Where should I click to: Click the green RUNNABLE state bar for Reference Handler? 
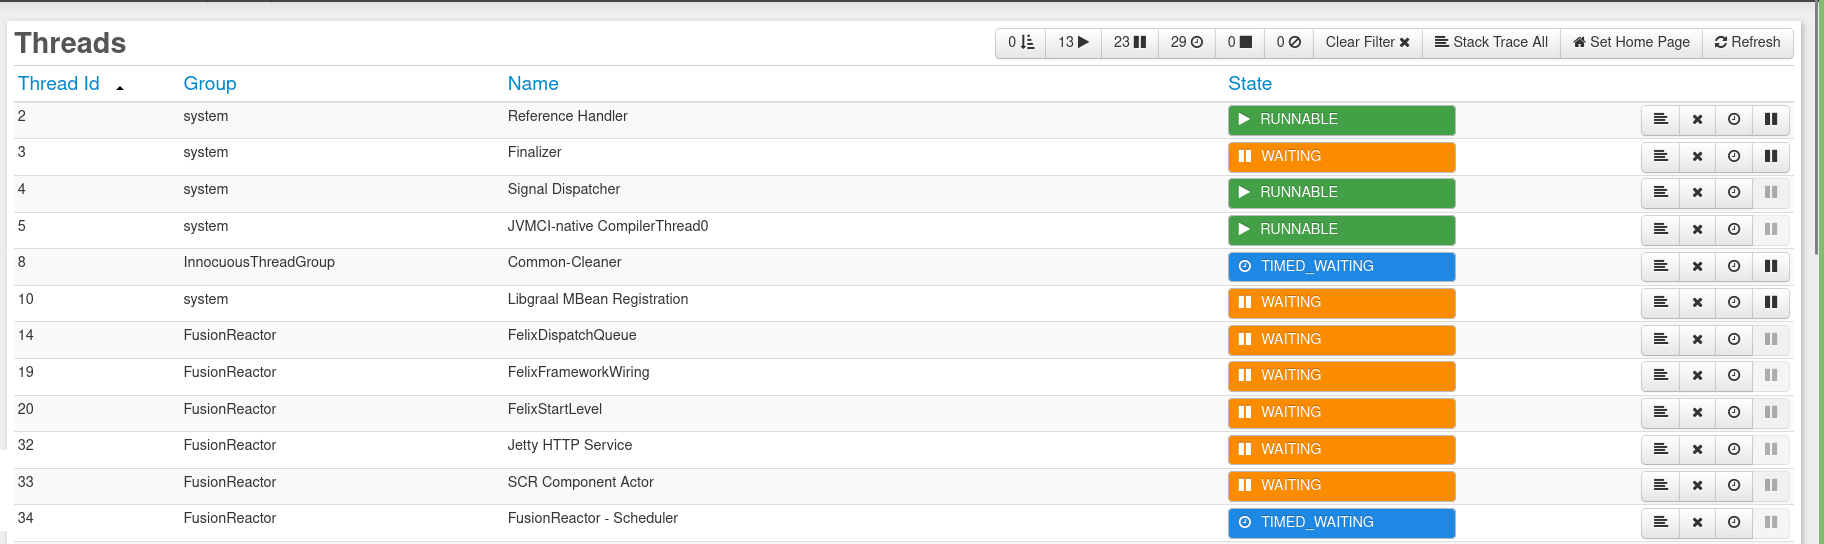(1341, 120)
